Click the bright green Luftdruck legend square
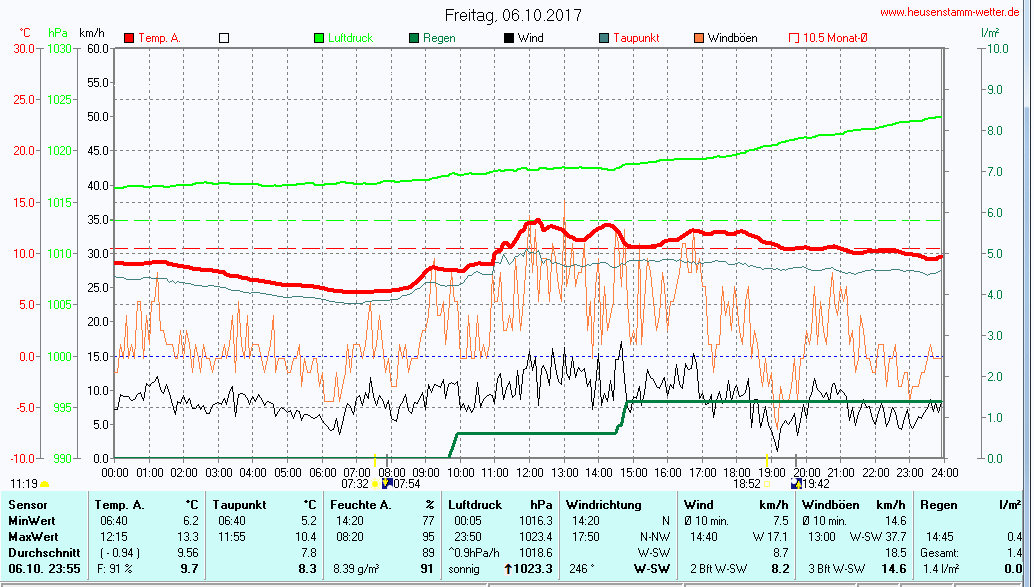Viewport: 1034px width, 587px height. 319,38
